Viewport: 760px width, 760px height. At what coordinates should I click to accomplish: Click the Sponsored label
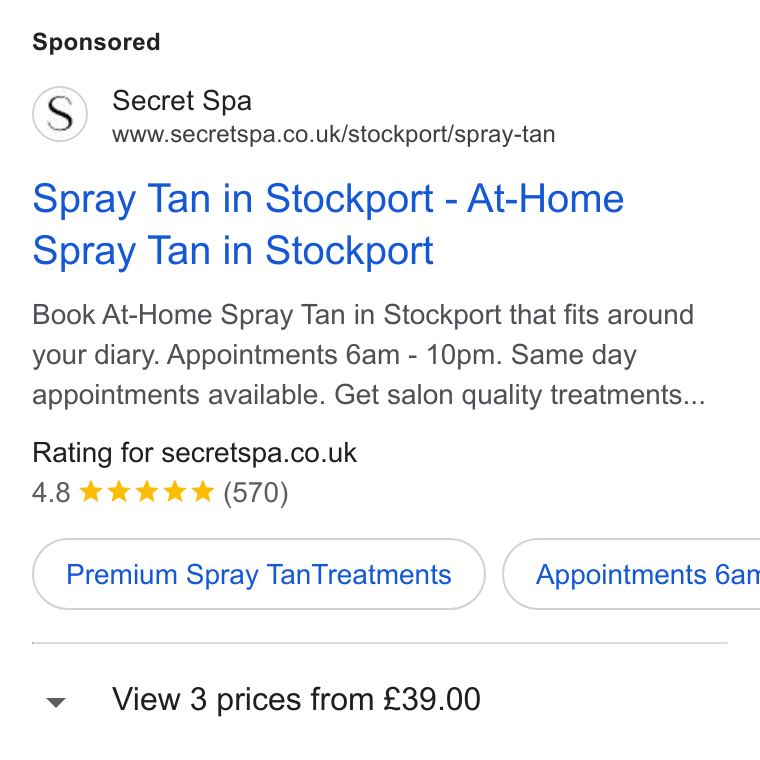tap(96, 42)
